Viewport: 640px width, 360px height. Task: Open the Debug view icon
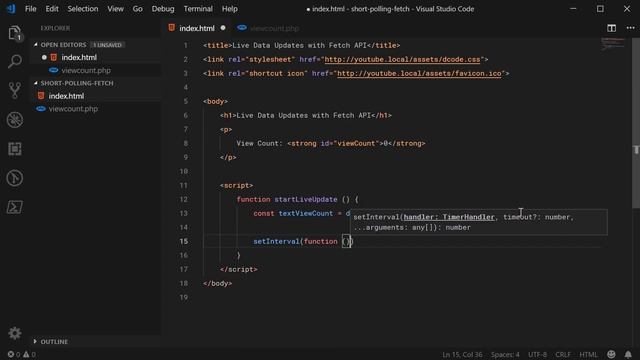coord(15,120)
